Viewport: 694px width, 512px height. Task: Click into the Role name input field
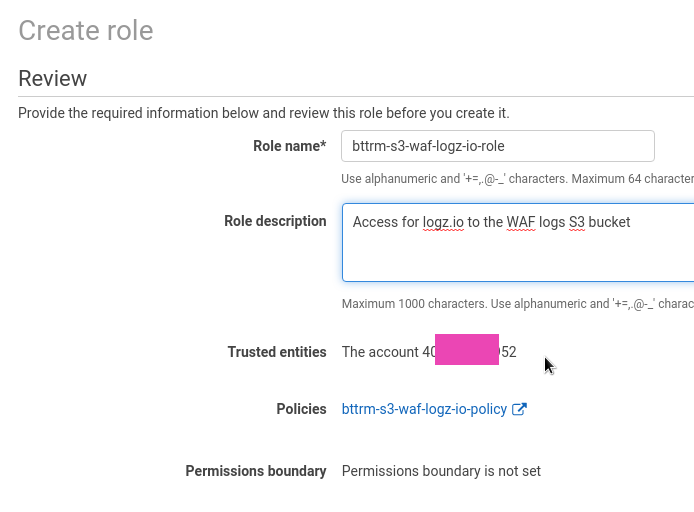tap(497, 146)
